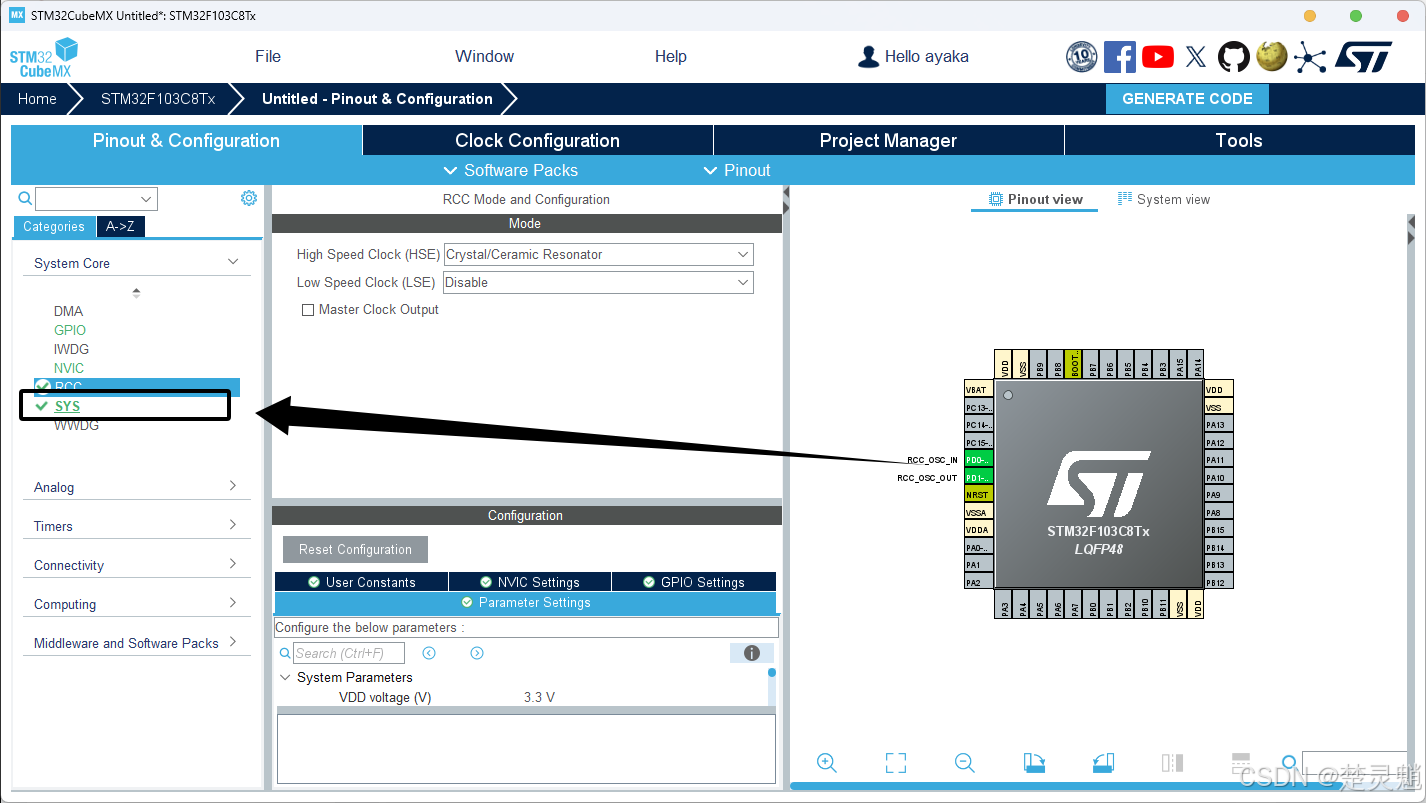This screenshot has height=803, width=1426.
Task: Open the High Speed Clock (HSE) dropdown
Action: click(598, 255)
